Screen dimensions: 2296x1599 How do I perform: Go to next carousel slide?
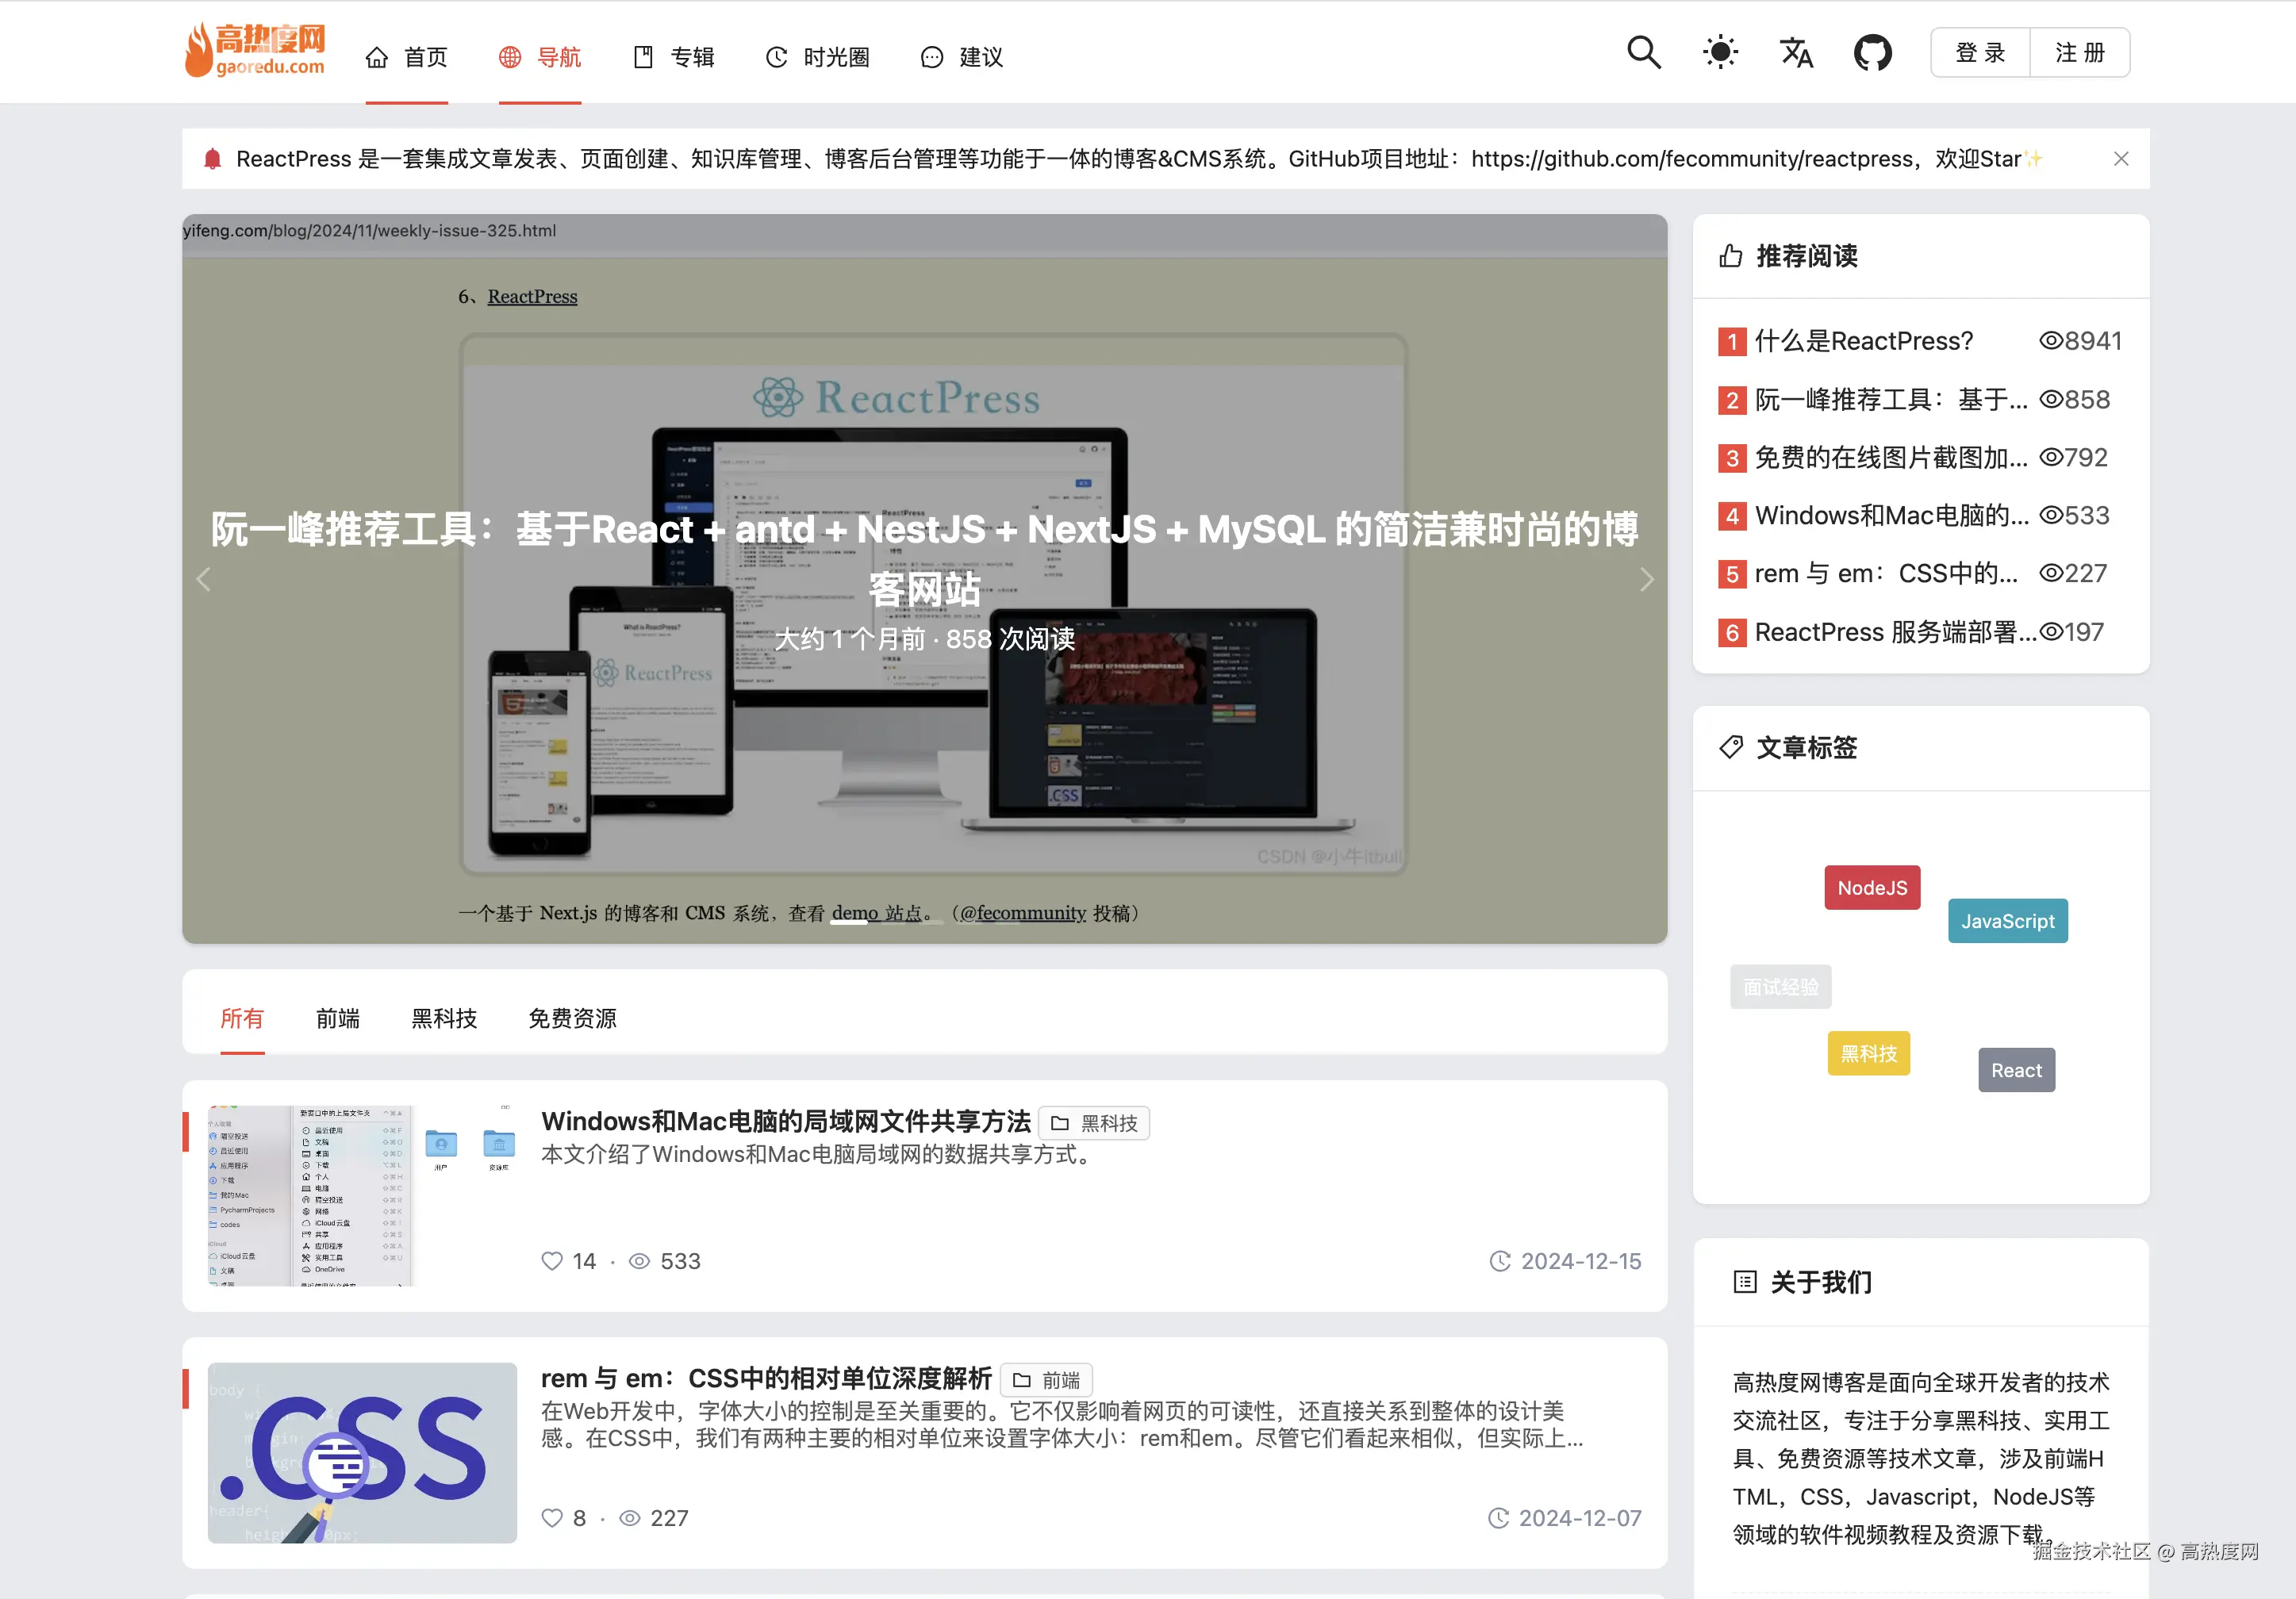point(1646,579)
